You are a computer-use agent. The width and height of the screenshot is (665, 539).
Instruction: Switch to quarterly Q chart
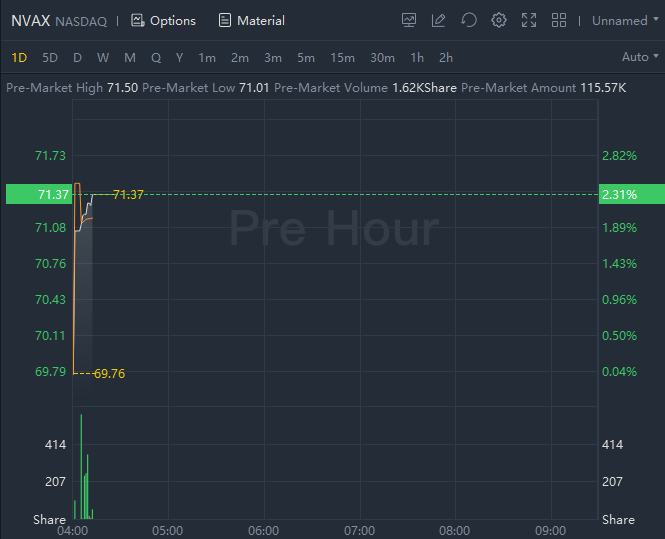156,58
